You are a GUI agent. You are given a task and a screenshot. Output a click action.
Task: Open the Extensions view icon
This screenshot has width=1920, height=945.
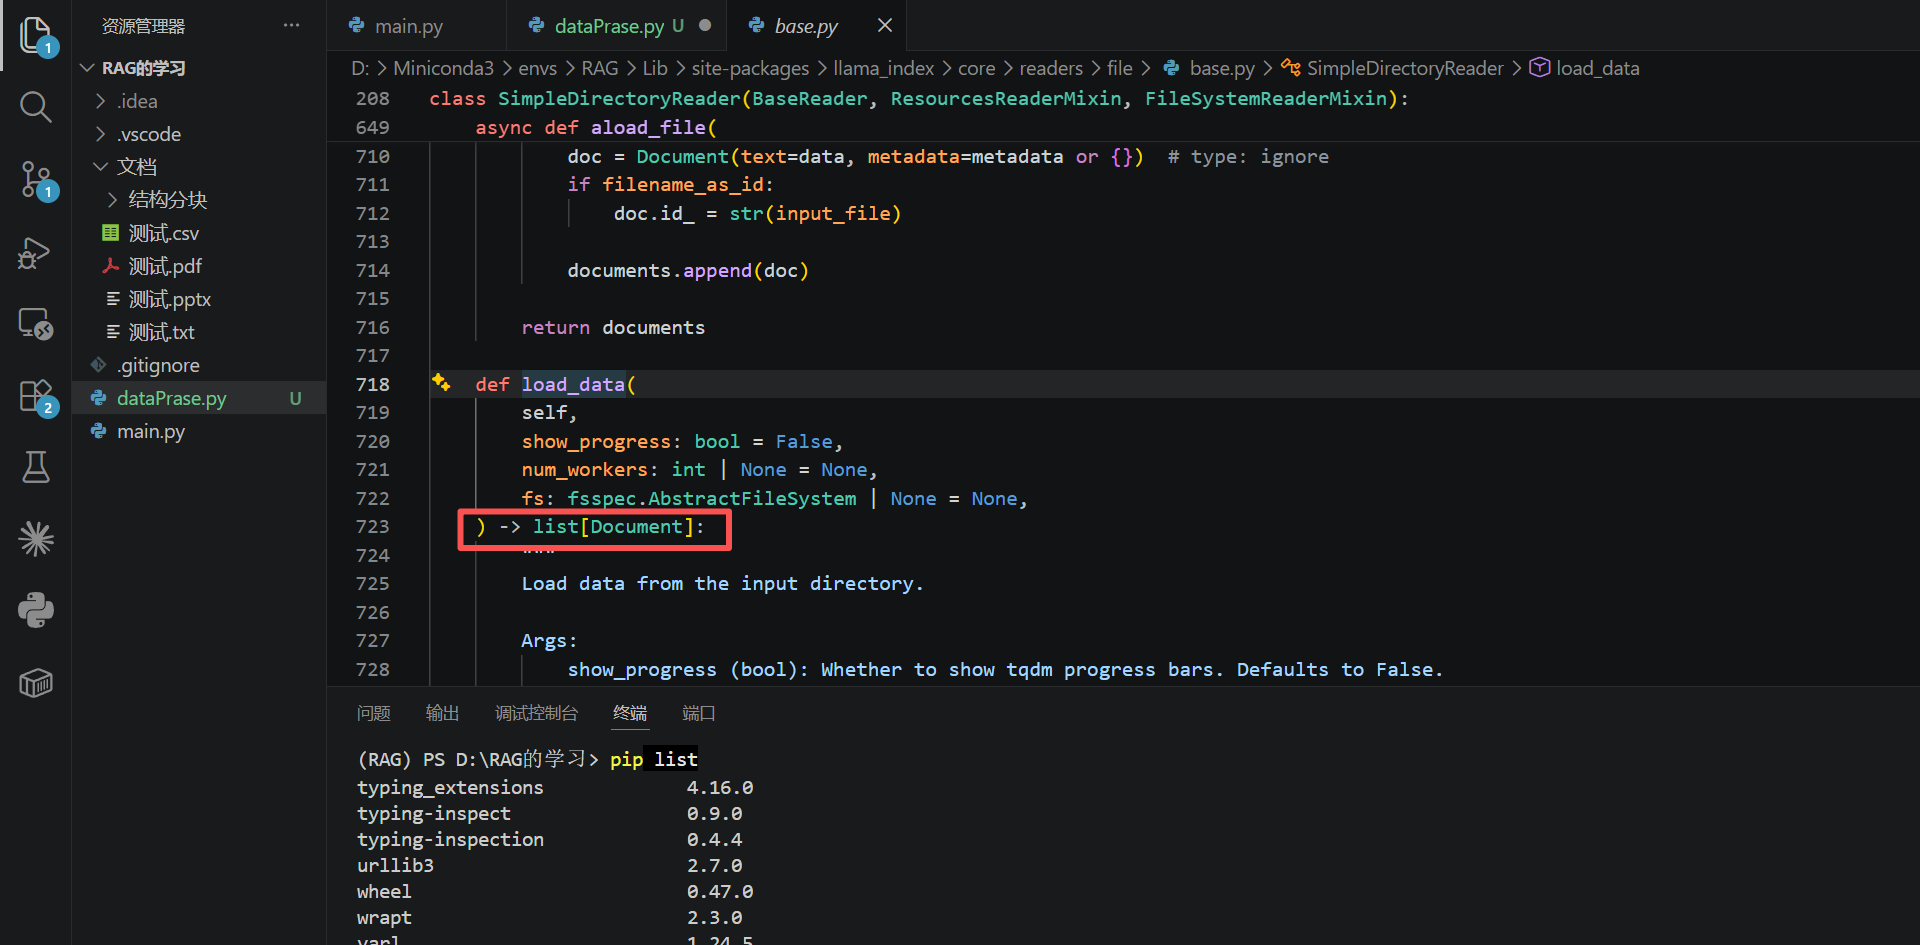(x=36, y=396)
